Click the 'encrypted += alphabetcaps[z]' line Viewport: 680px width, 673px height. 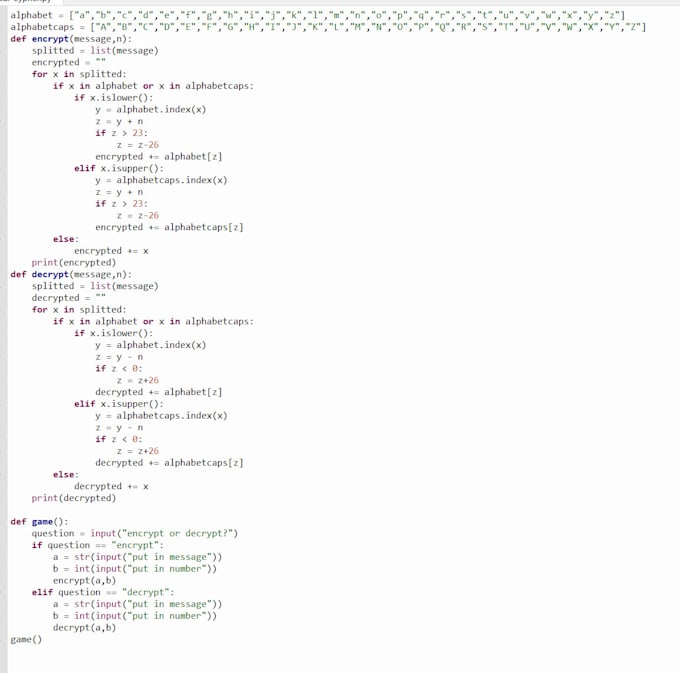coord(169,227)
